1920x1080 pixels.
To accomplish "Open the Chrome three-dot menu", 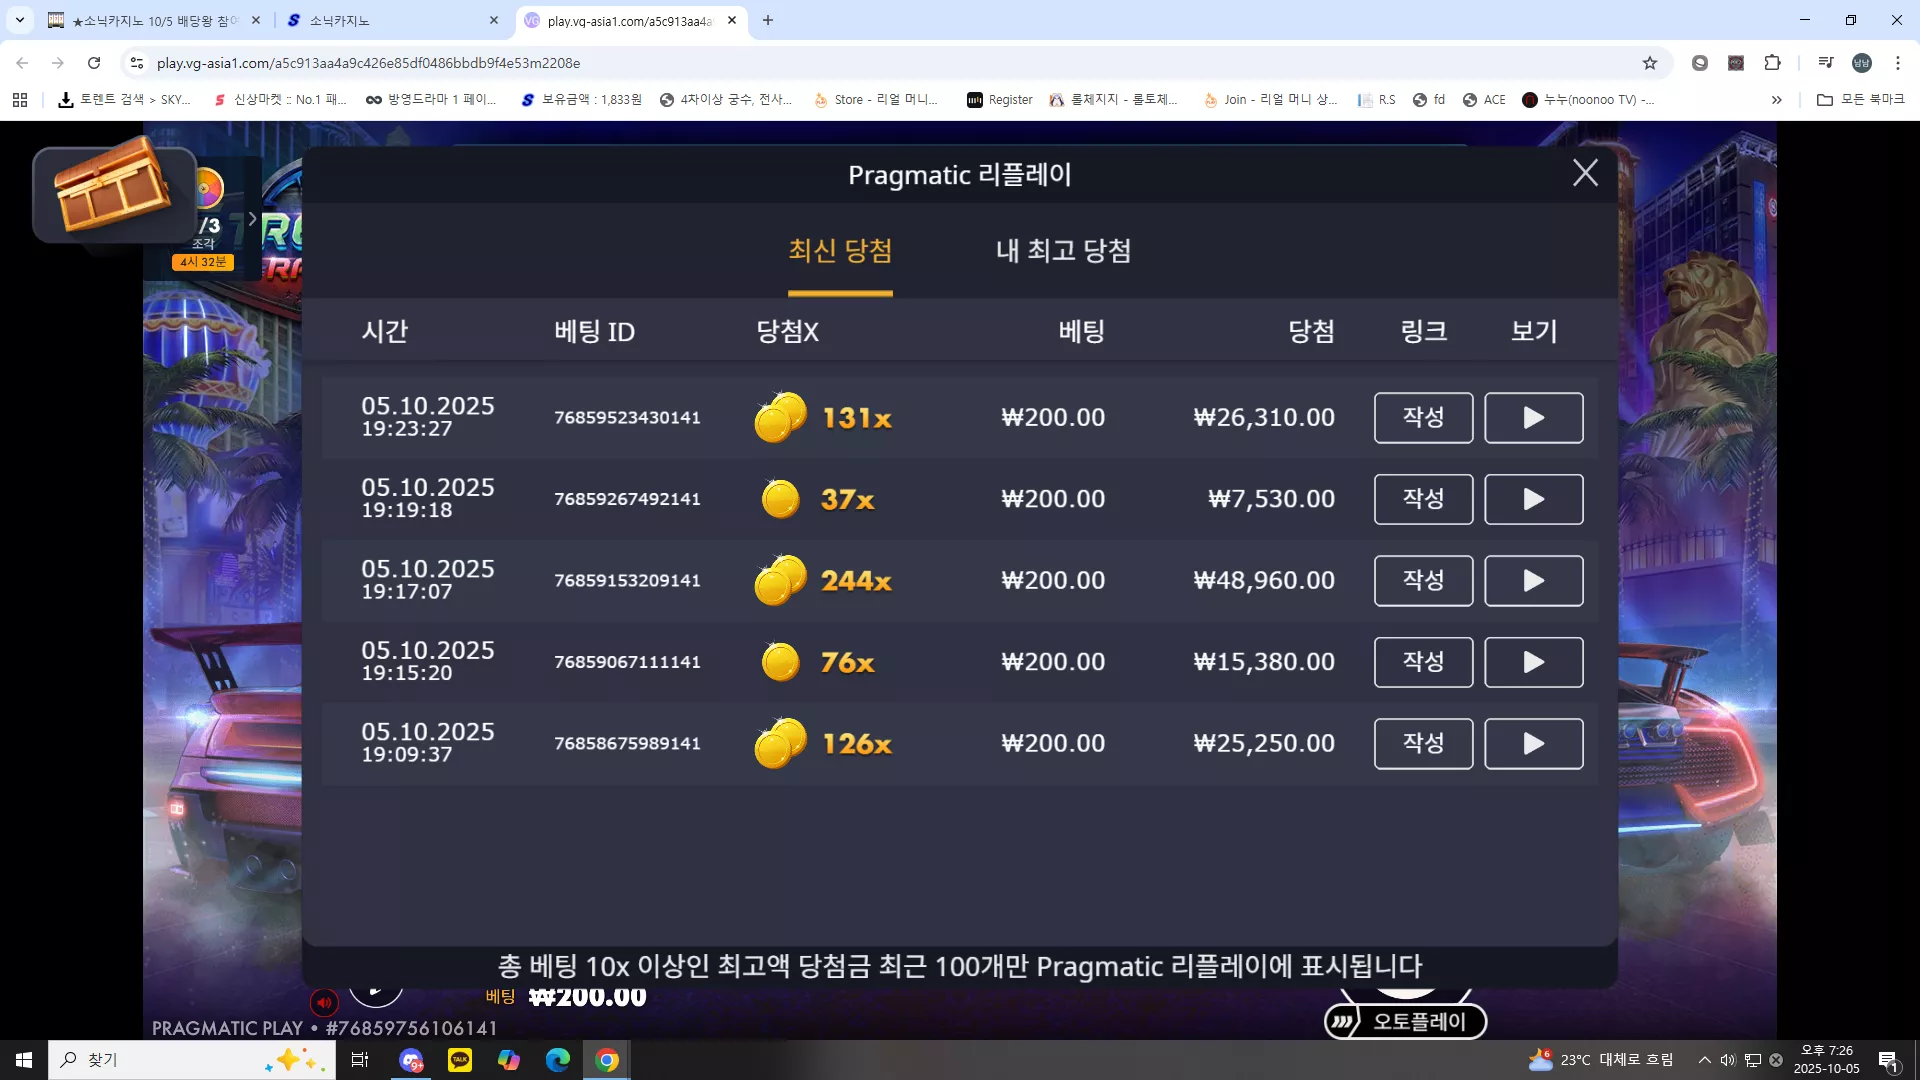I will (1898, 63).
